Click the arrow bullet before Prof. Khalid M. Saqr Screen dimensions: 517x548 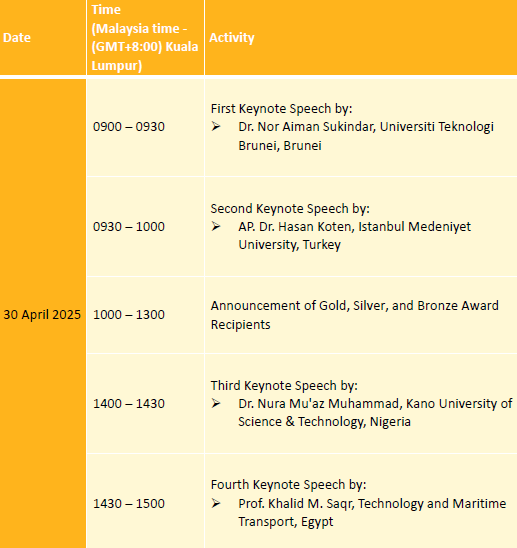click(x=216, y=504)
